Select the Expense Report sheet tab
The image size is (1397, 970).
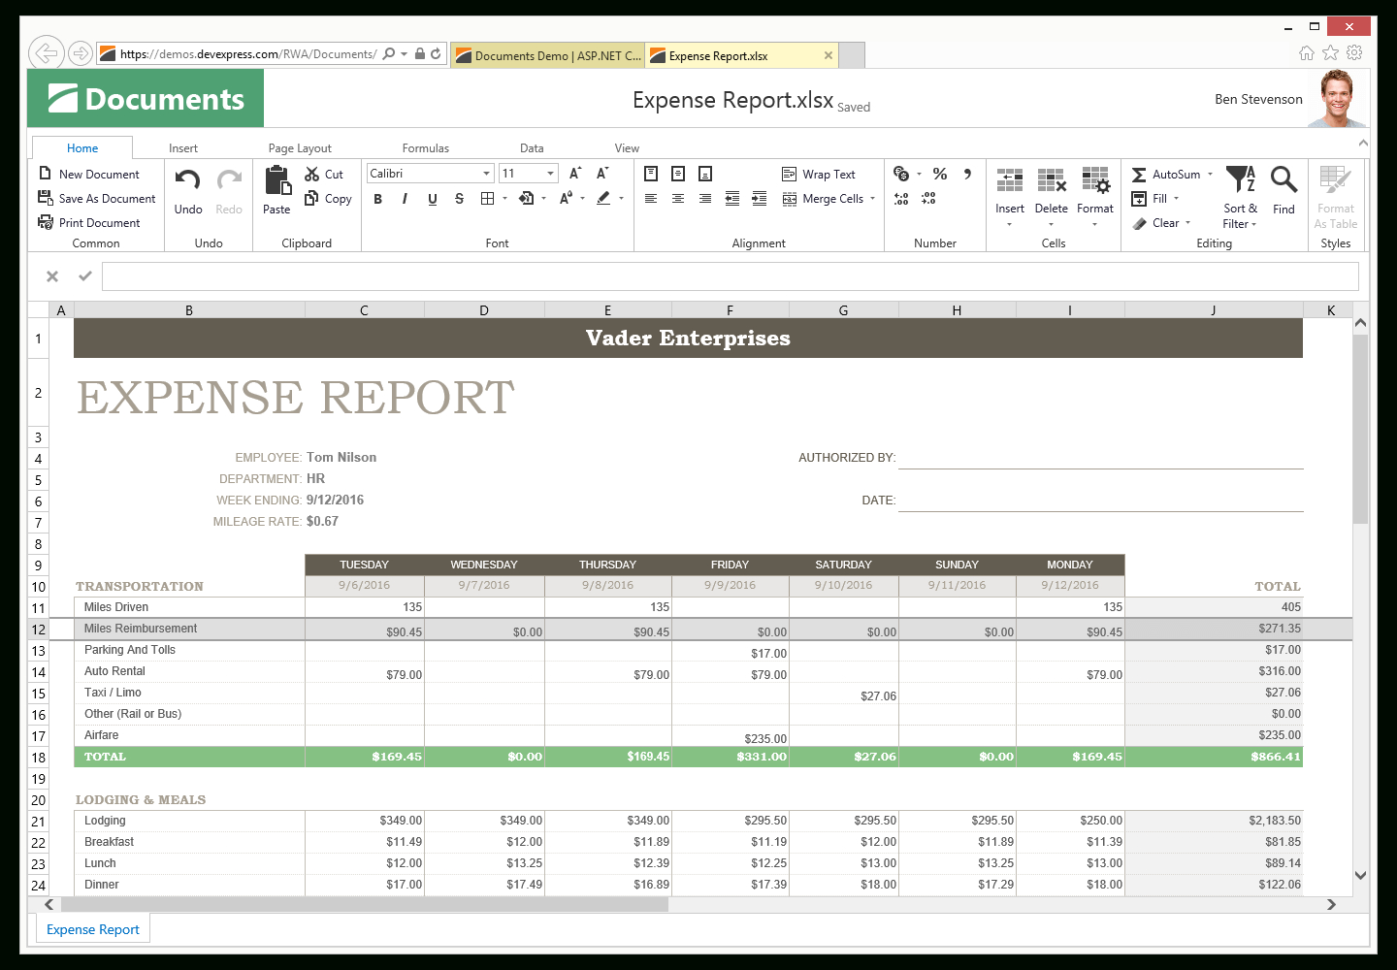coord(92,929)
